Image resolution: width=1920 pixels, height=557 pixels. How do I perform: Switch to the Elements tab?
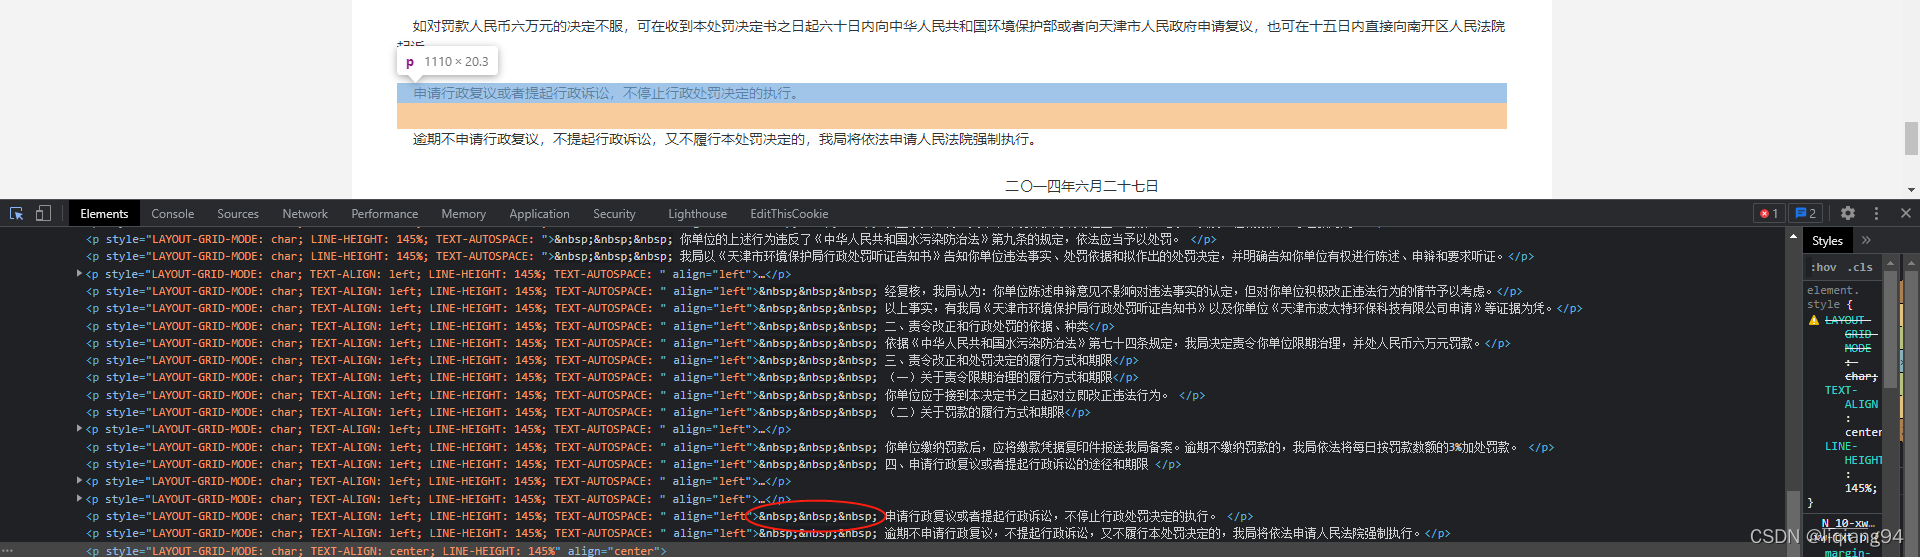point(104,214)
